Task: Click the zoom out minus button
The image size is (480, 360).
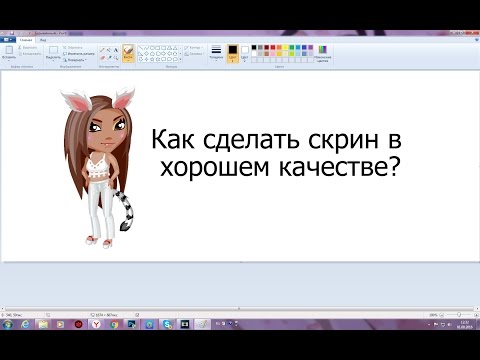Action: click(x=442, y=315)
